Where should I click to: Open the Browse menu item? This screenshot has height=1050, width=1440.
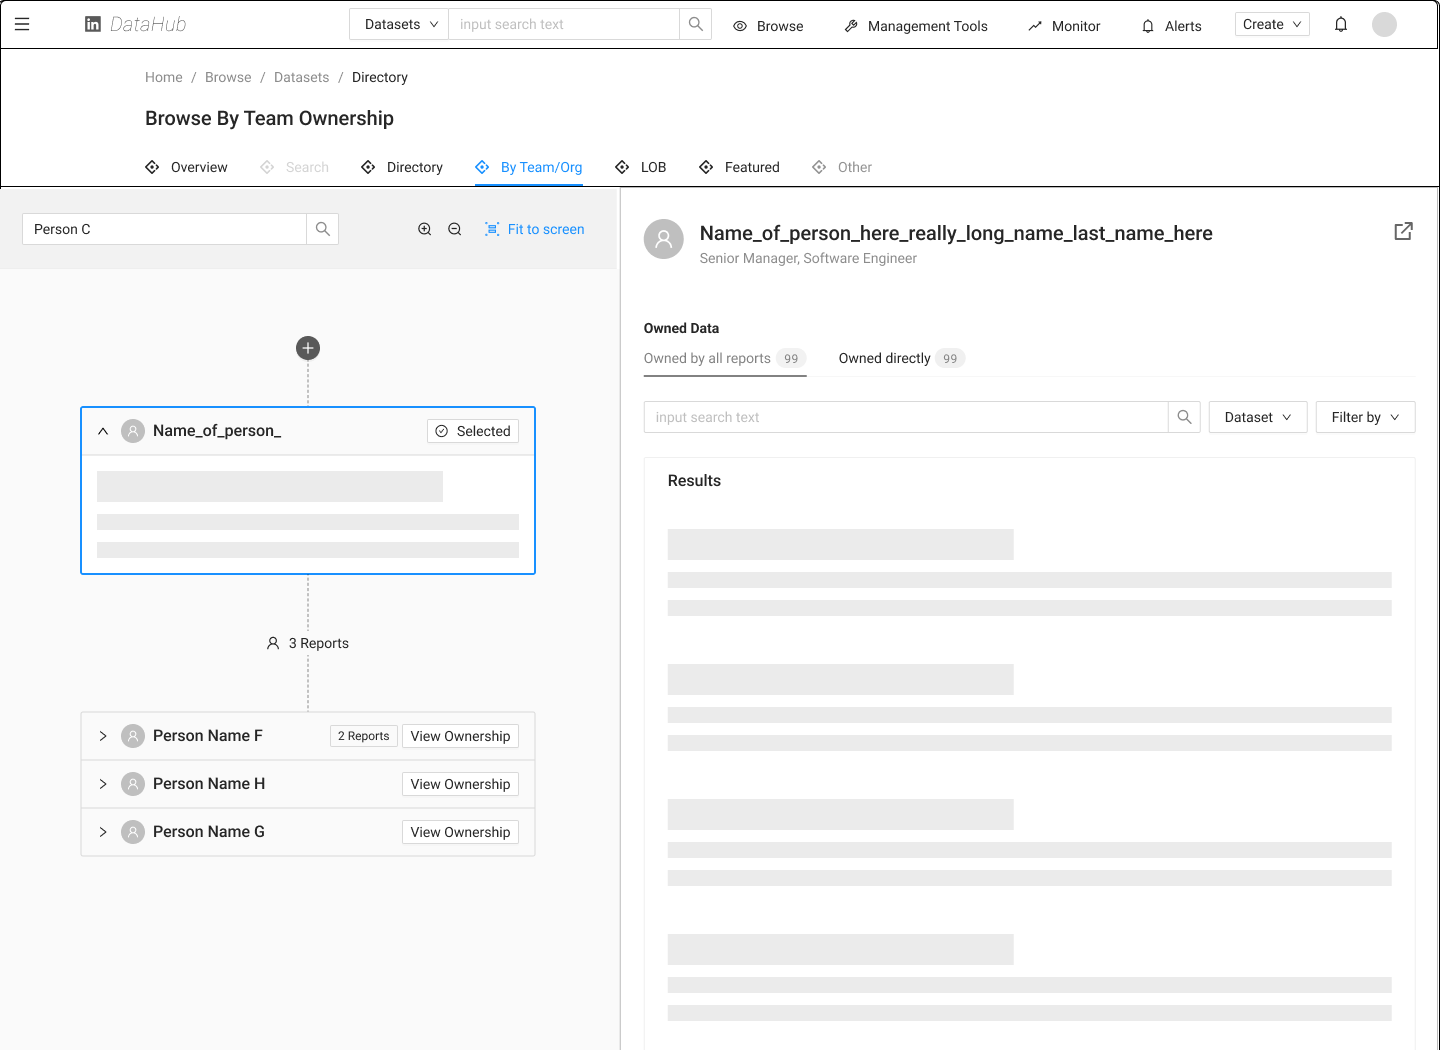pyautogui.click(x=768, y=26)
